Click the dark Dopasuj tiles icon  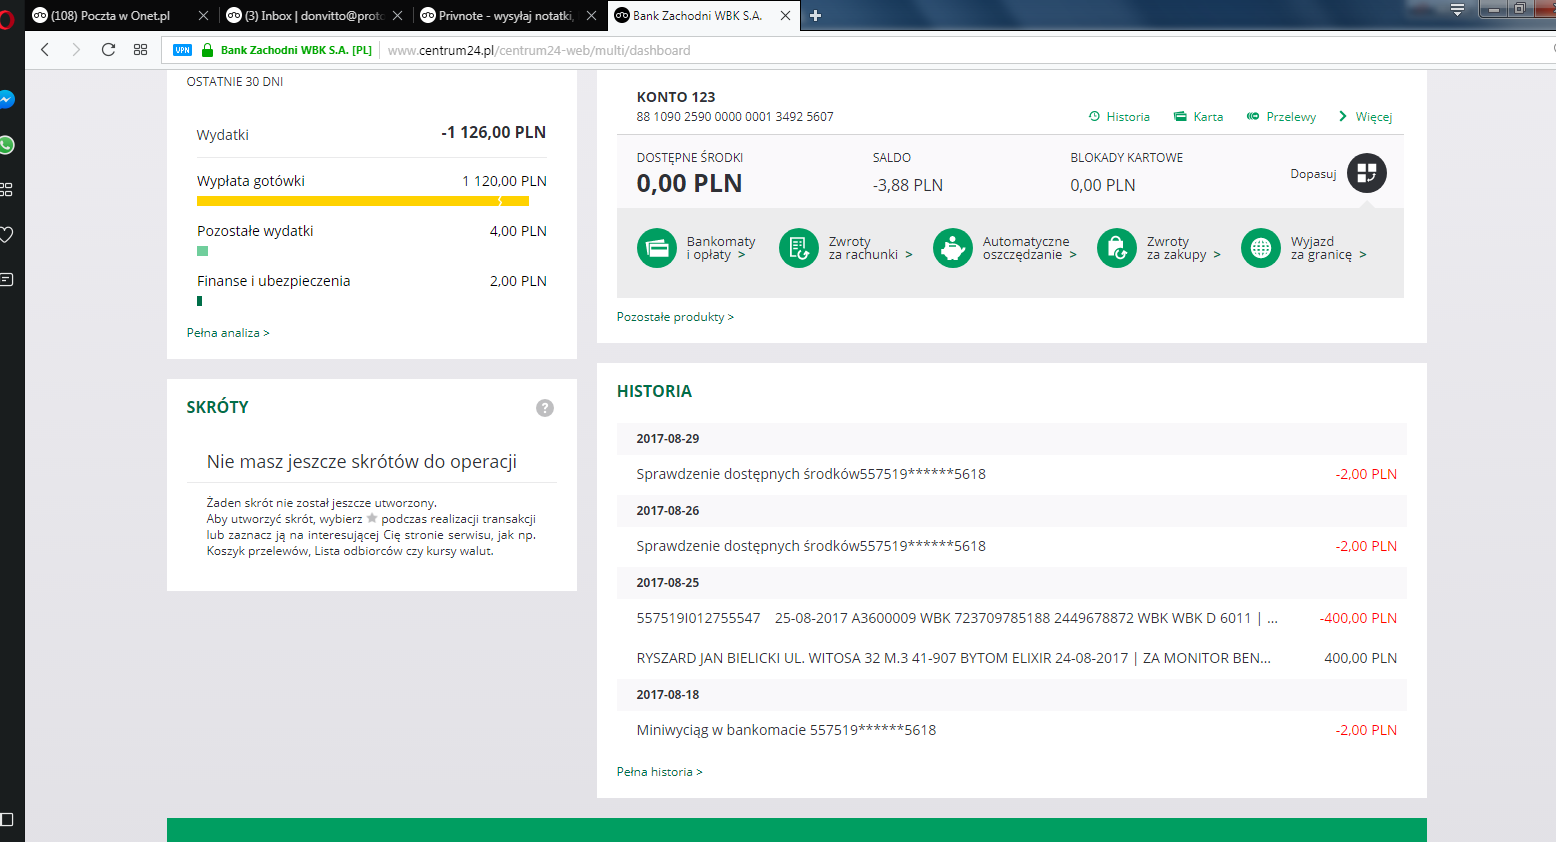click(x=1367, y=173)
